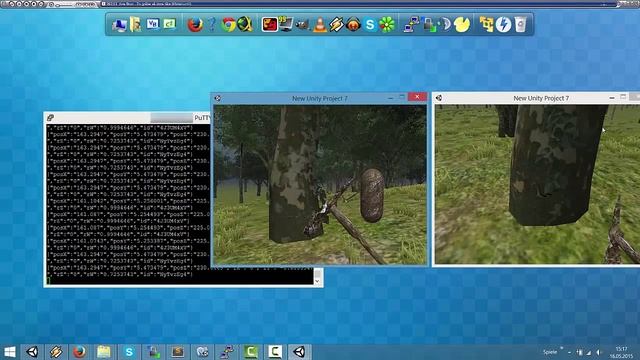Open the Recycle Bin in the dock
Image resolution: width=640 pixels, height=360 pixels.
520,24
